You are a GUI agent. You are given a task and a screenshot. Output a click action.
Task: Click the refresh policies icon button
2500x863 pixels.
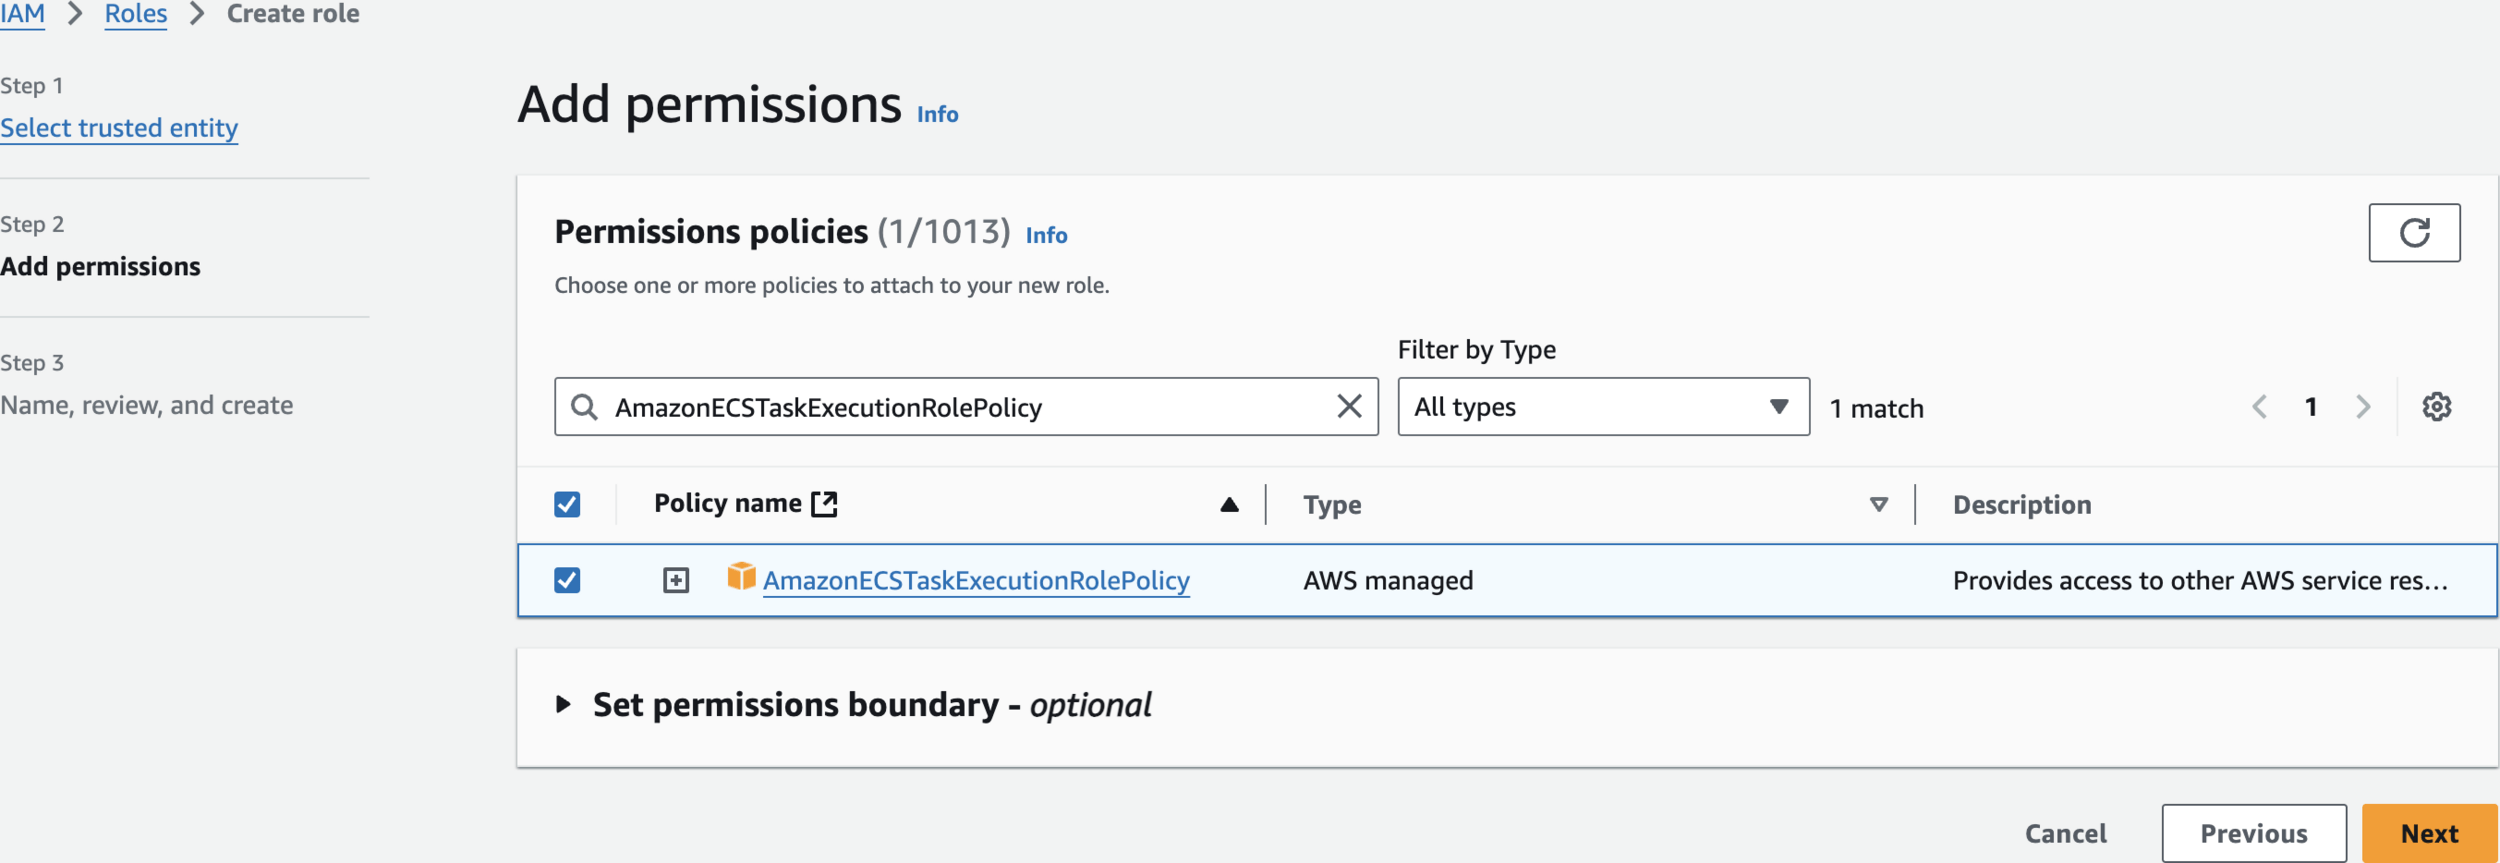pos(2413,233)
